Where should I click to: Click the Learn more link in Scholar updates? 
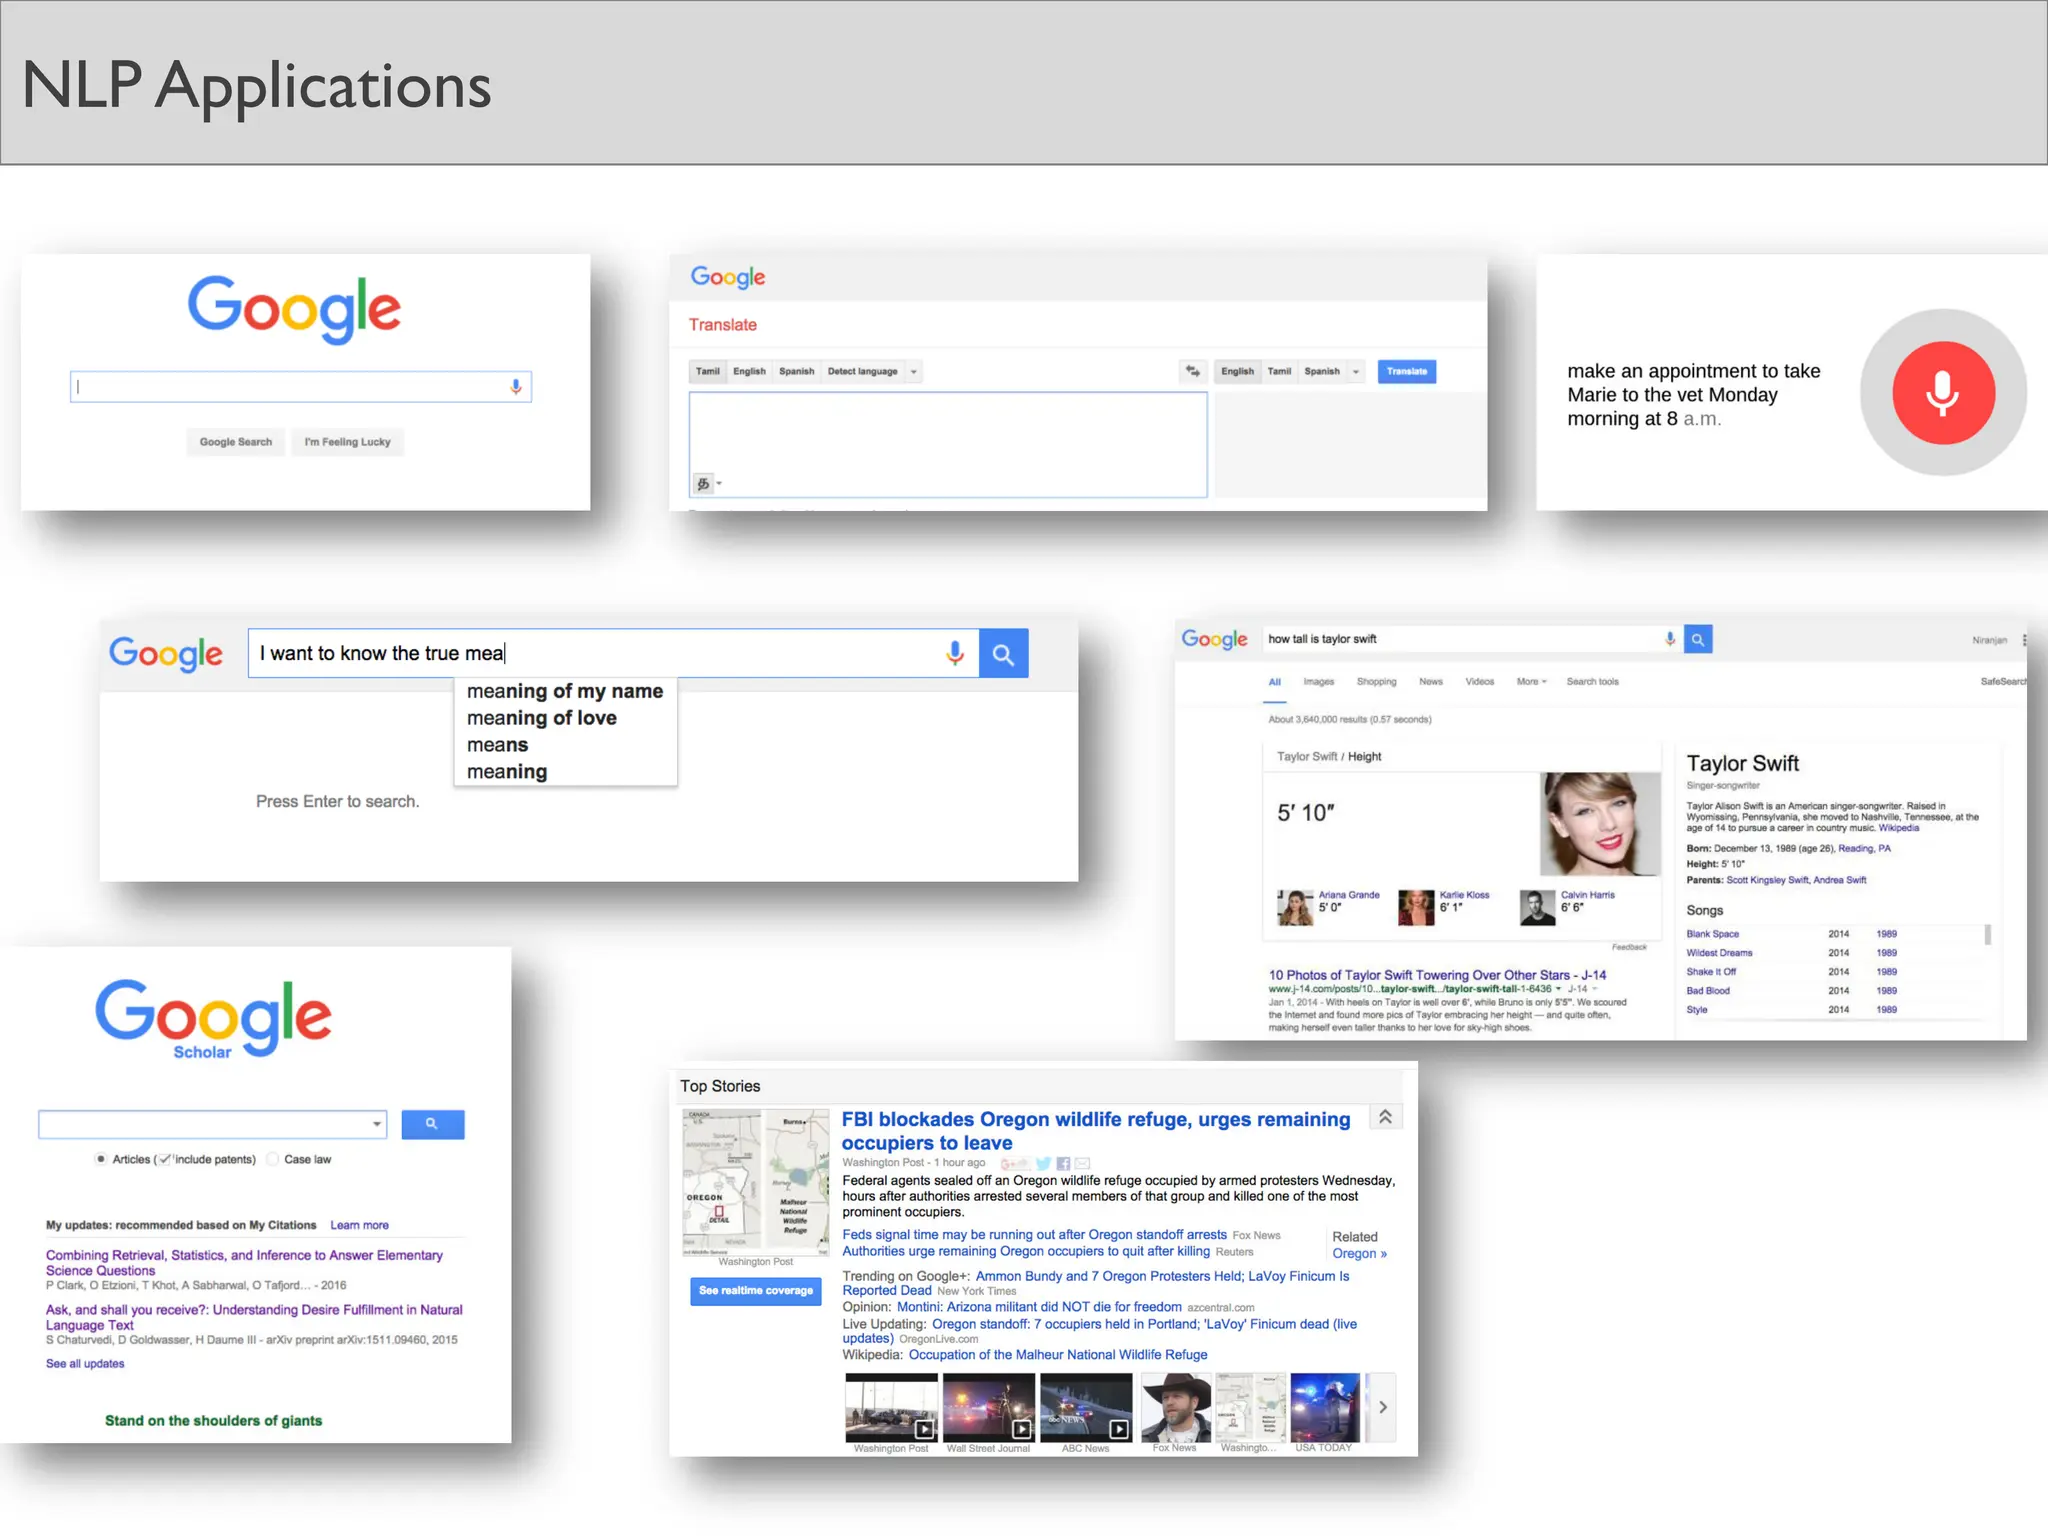[359, 1225]
